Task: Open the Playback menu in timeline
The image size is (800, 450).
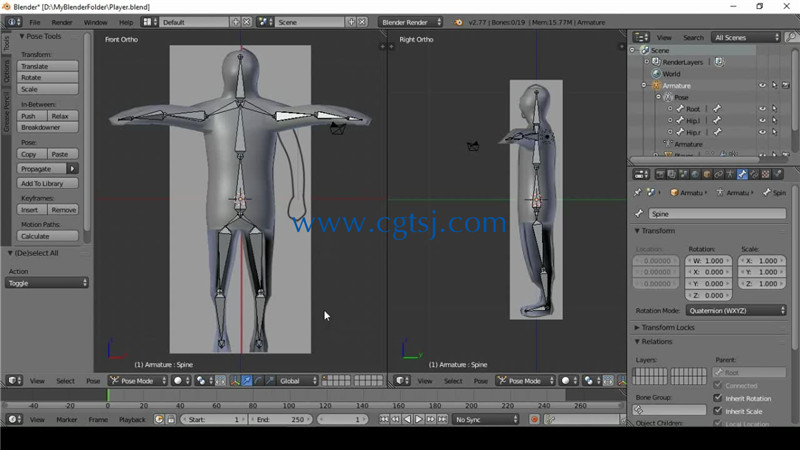Action: 132,419
